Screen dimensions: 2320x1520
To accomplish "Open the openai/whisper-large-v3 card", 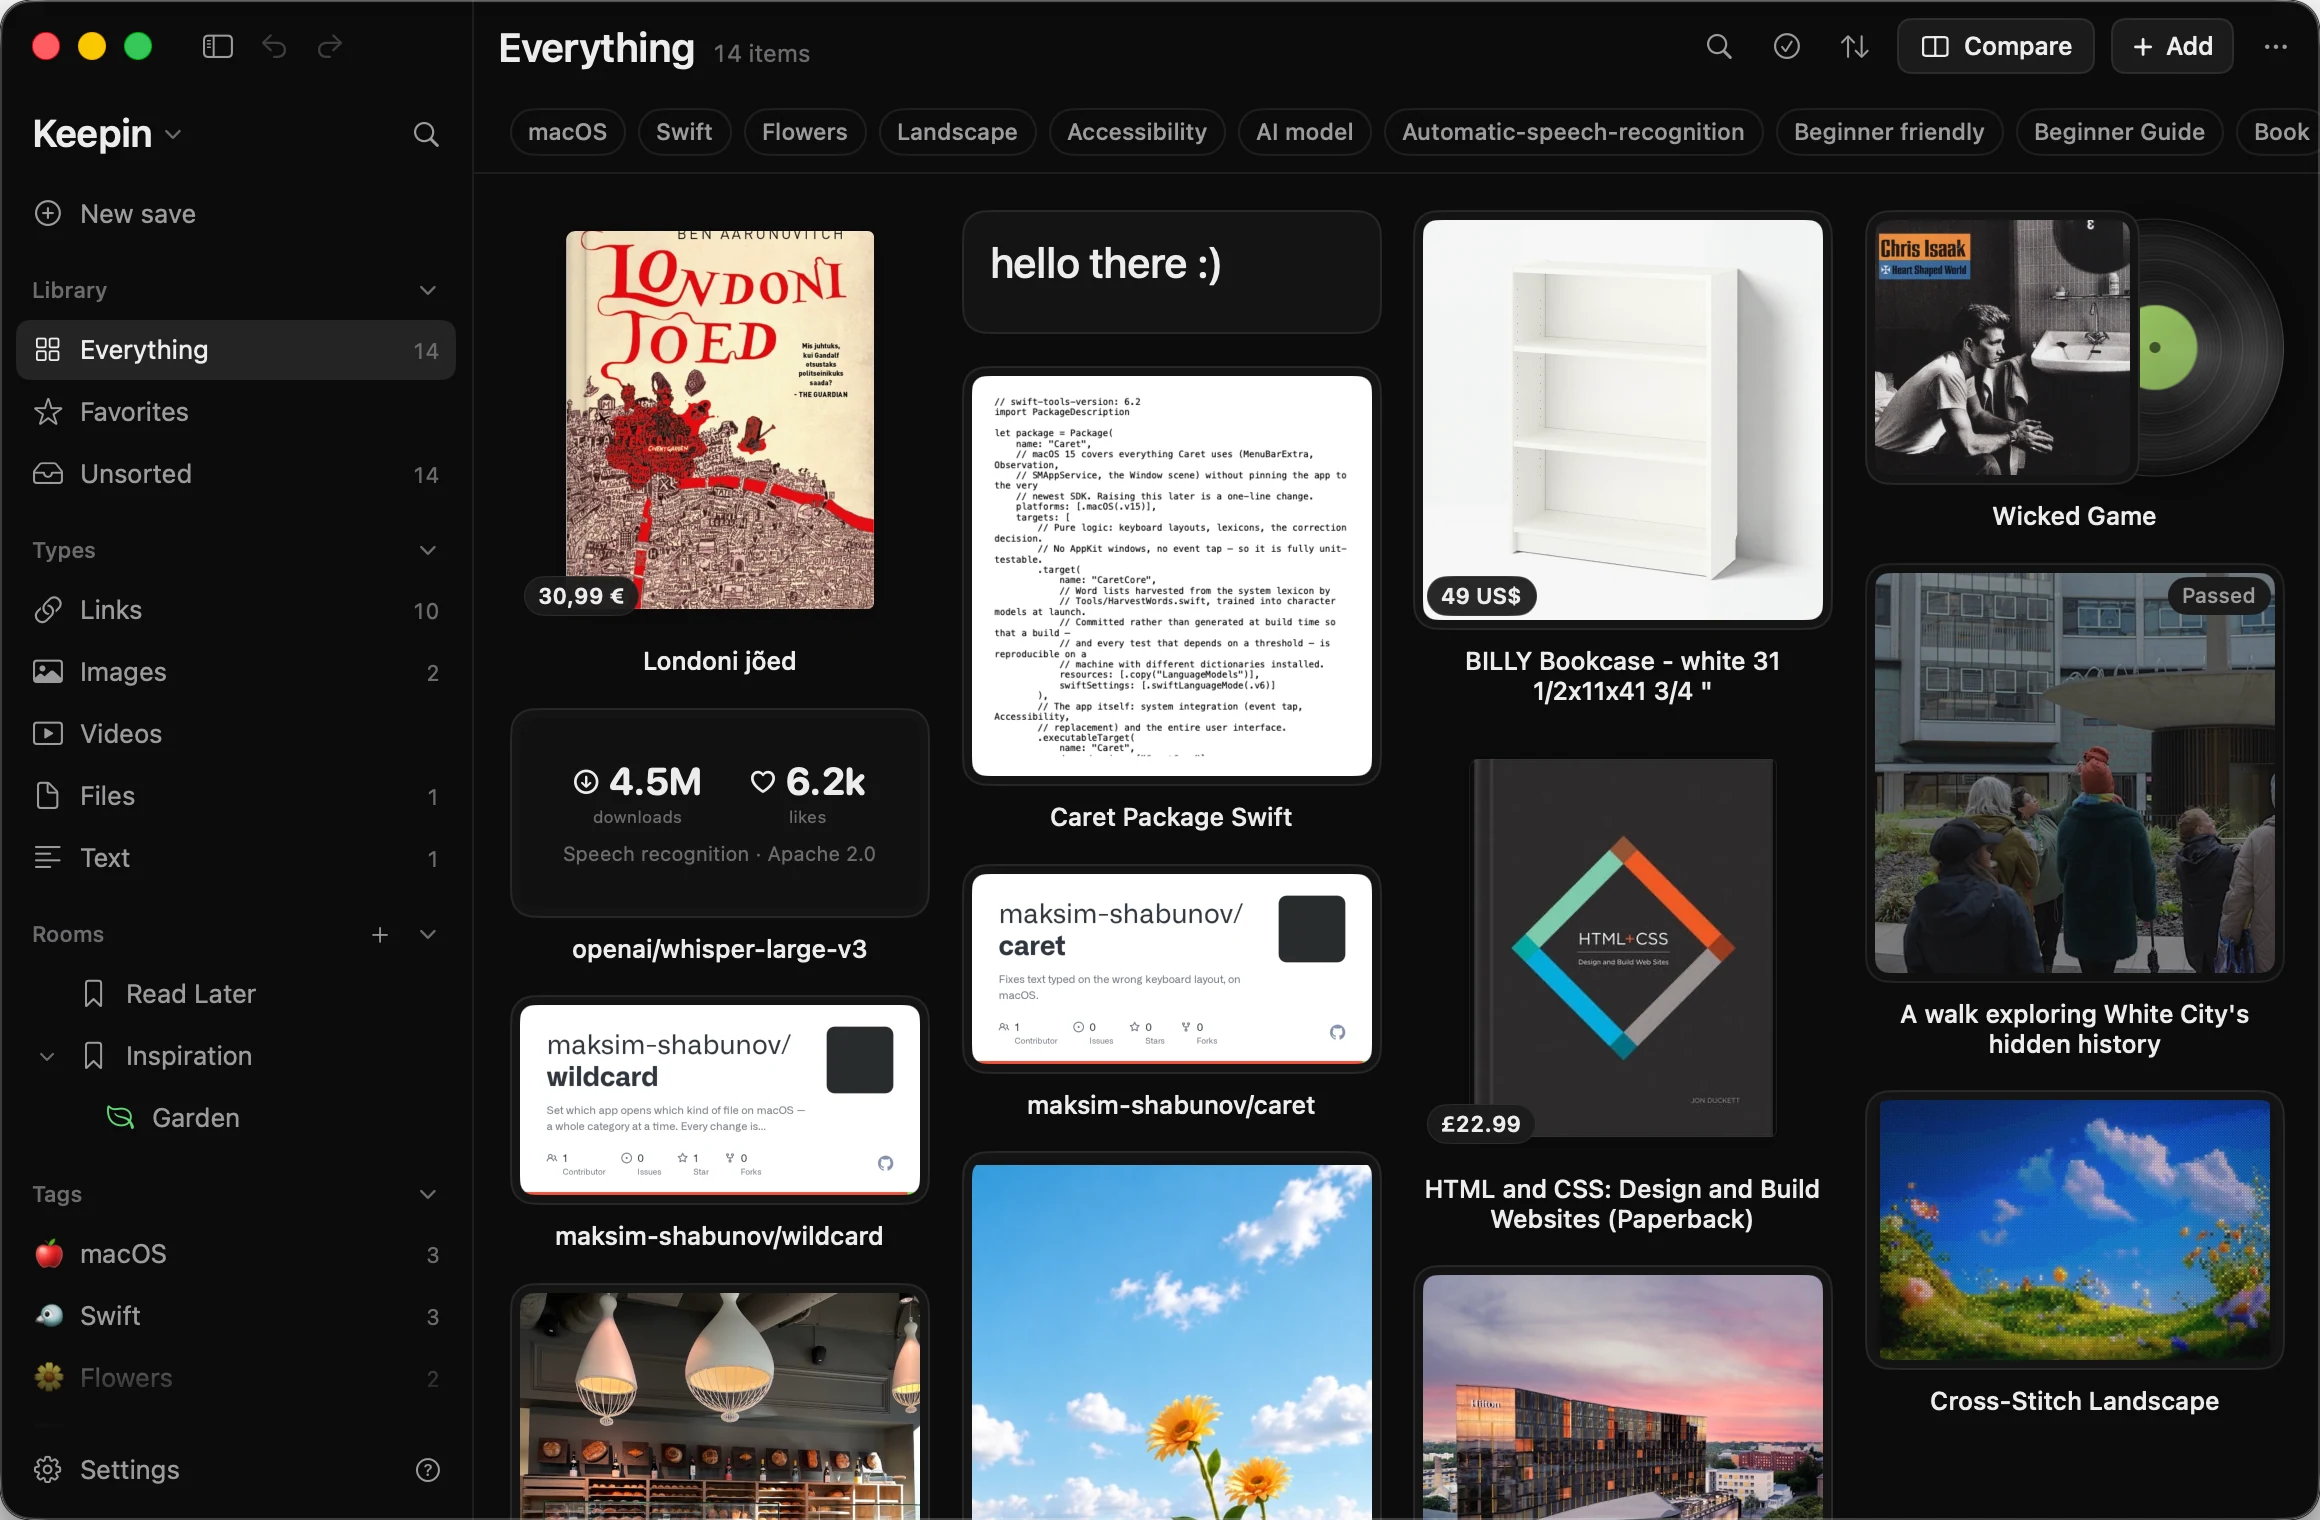I will click(719, 813).
